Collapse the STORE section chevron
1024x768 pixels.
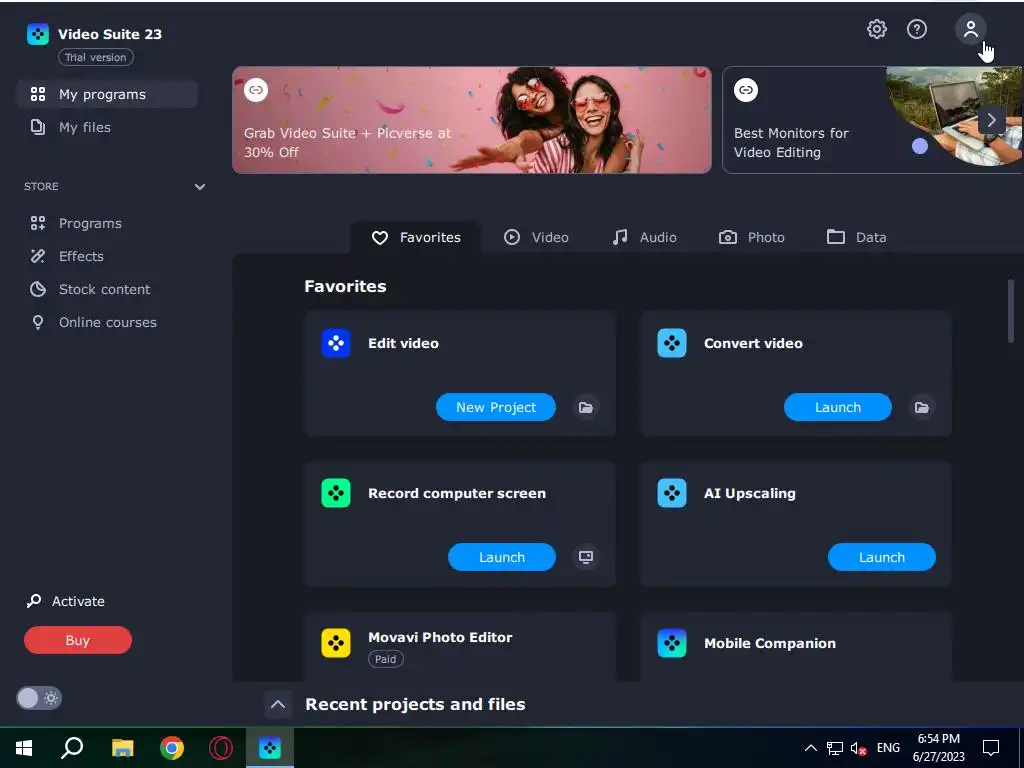[x=200, y=187]
